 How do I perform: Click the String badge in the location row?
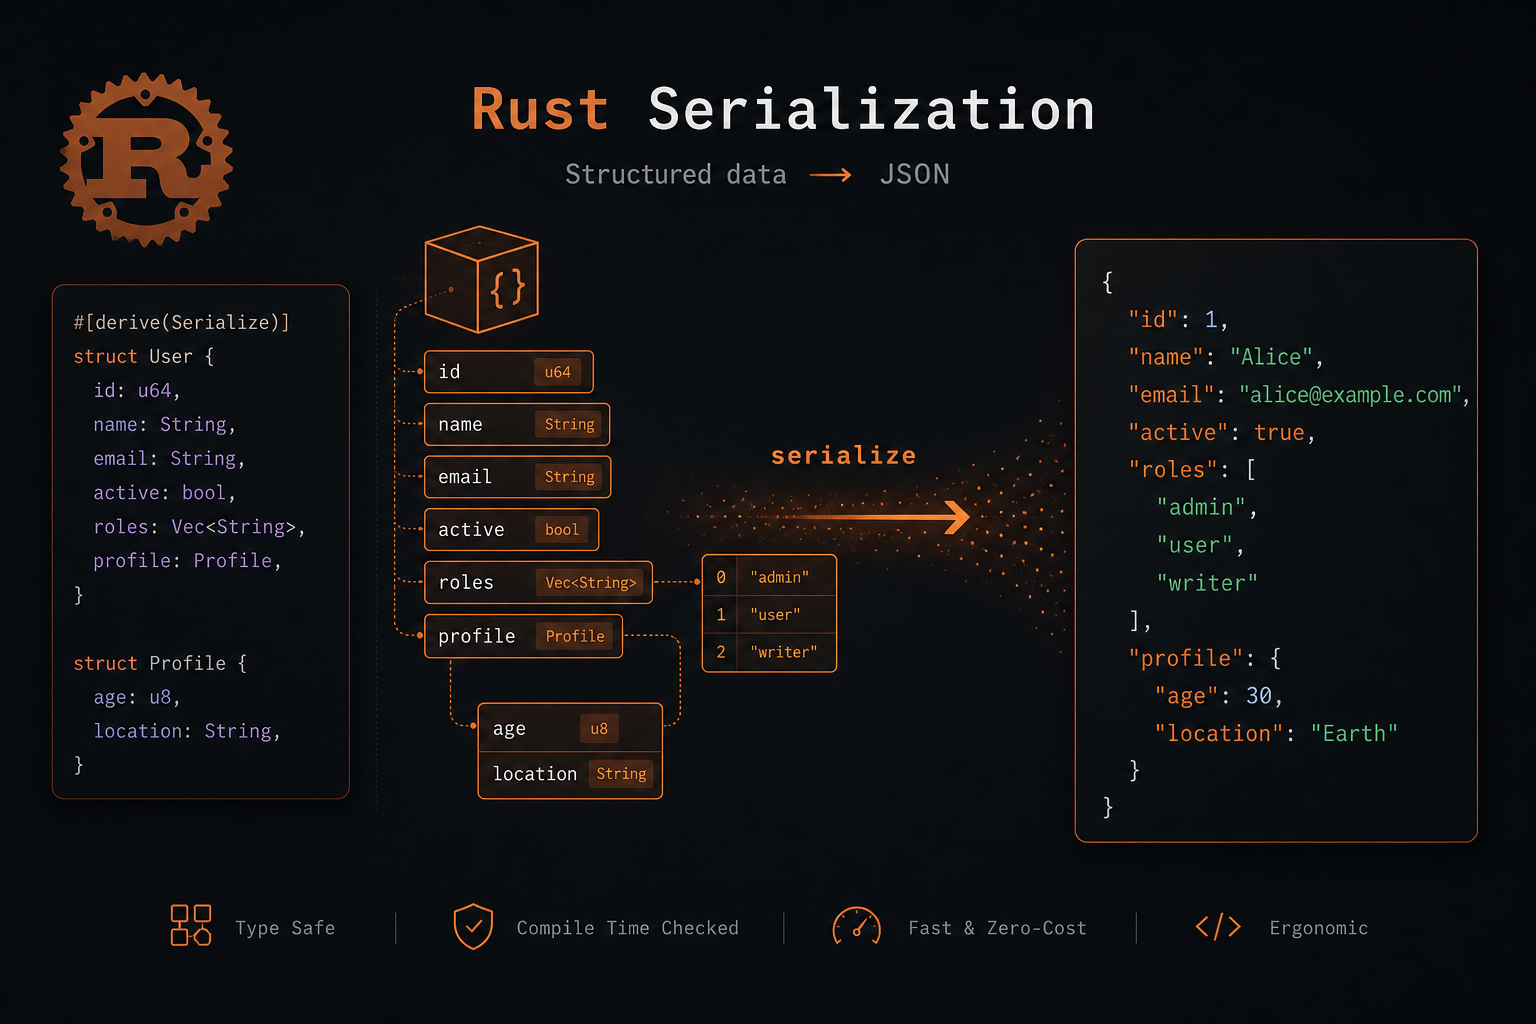coord(621,774)
